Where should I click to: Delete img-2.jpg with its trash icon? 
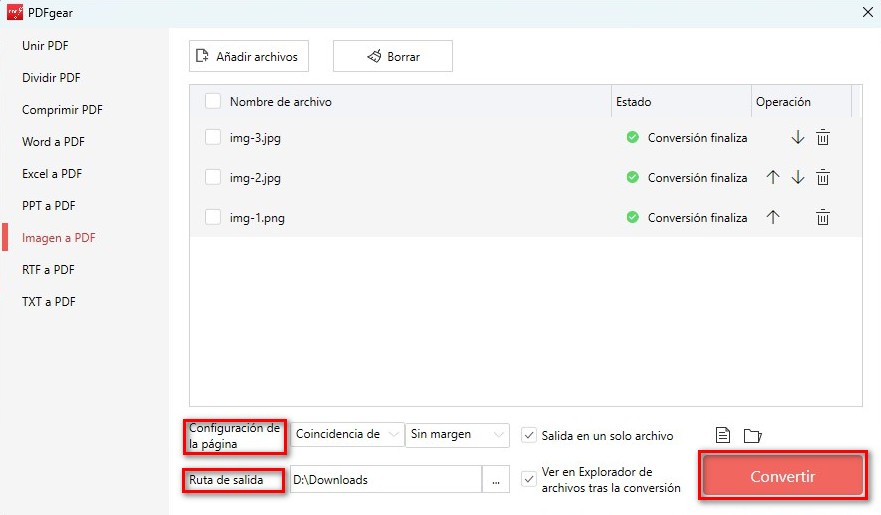pyautogui.click(x=823, y=177)
